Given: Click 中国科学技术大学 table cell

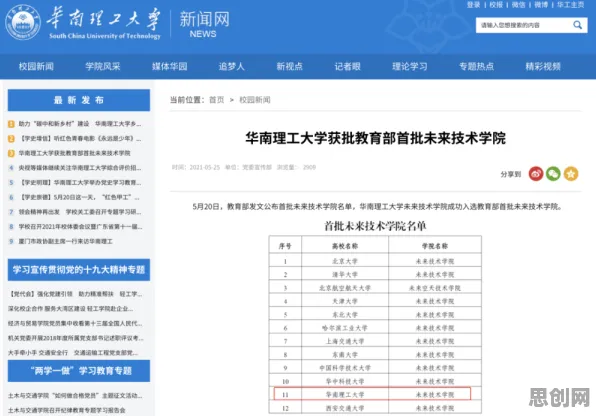Looking at the screenshot, I should point(345,368).
